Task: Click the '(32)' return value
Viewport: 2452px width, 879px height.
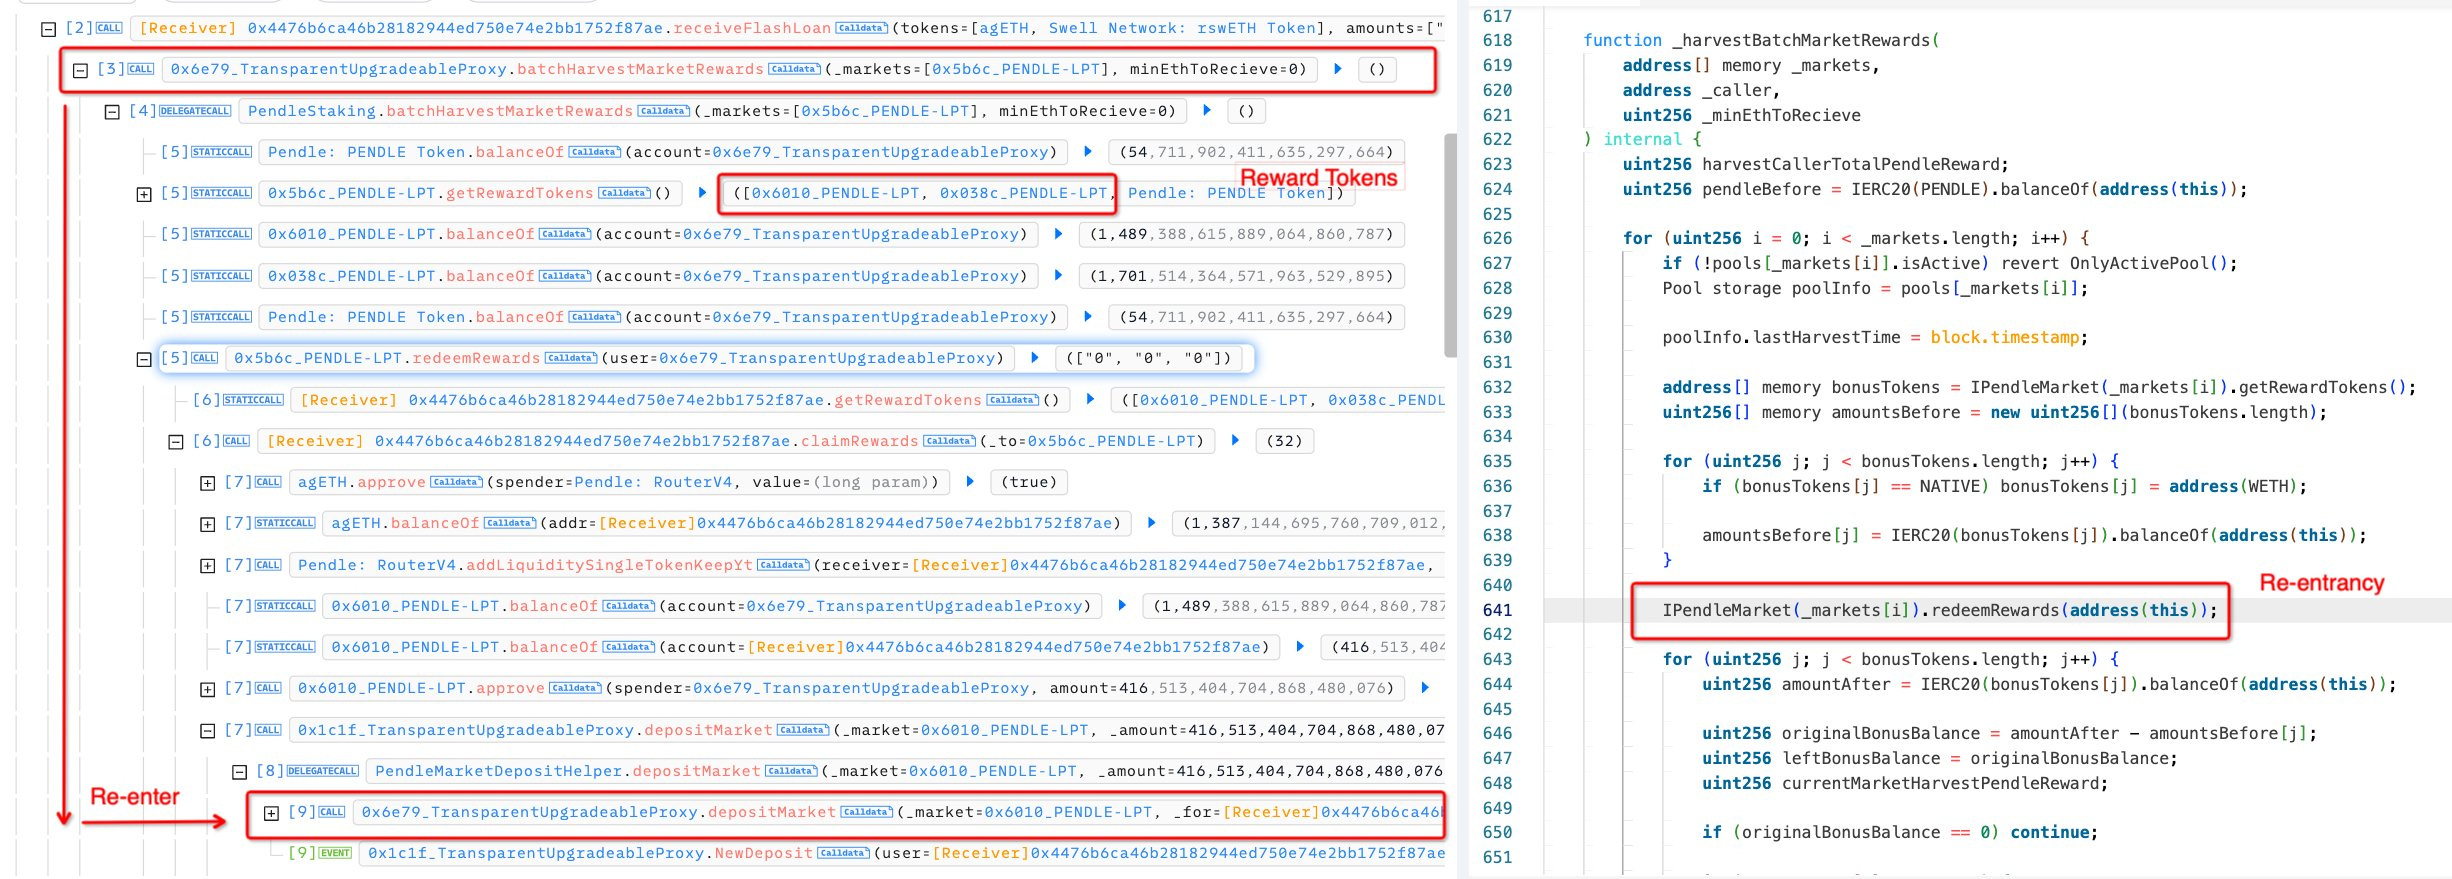Action: pos(1284,441)
